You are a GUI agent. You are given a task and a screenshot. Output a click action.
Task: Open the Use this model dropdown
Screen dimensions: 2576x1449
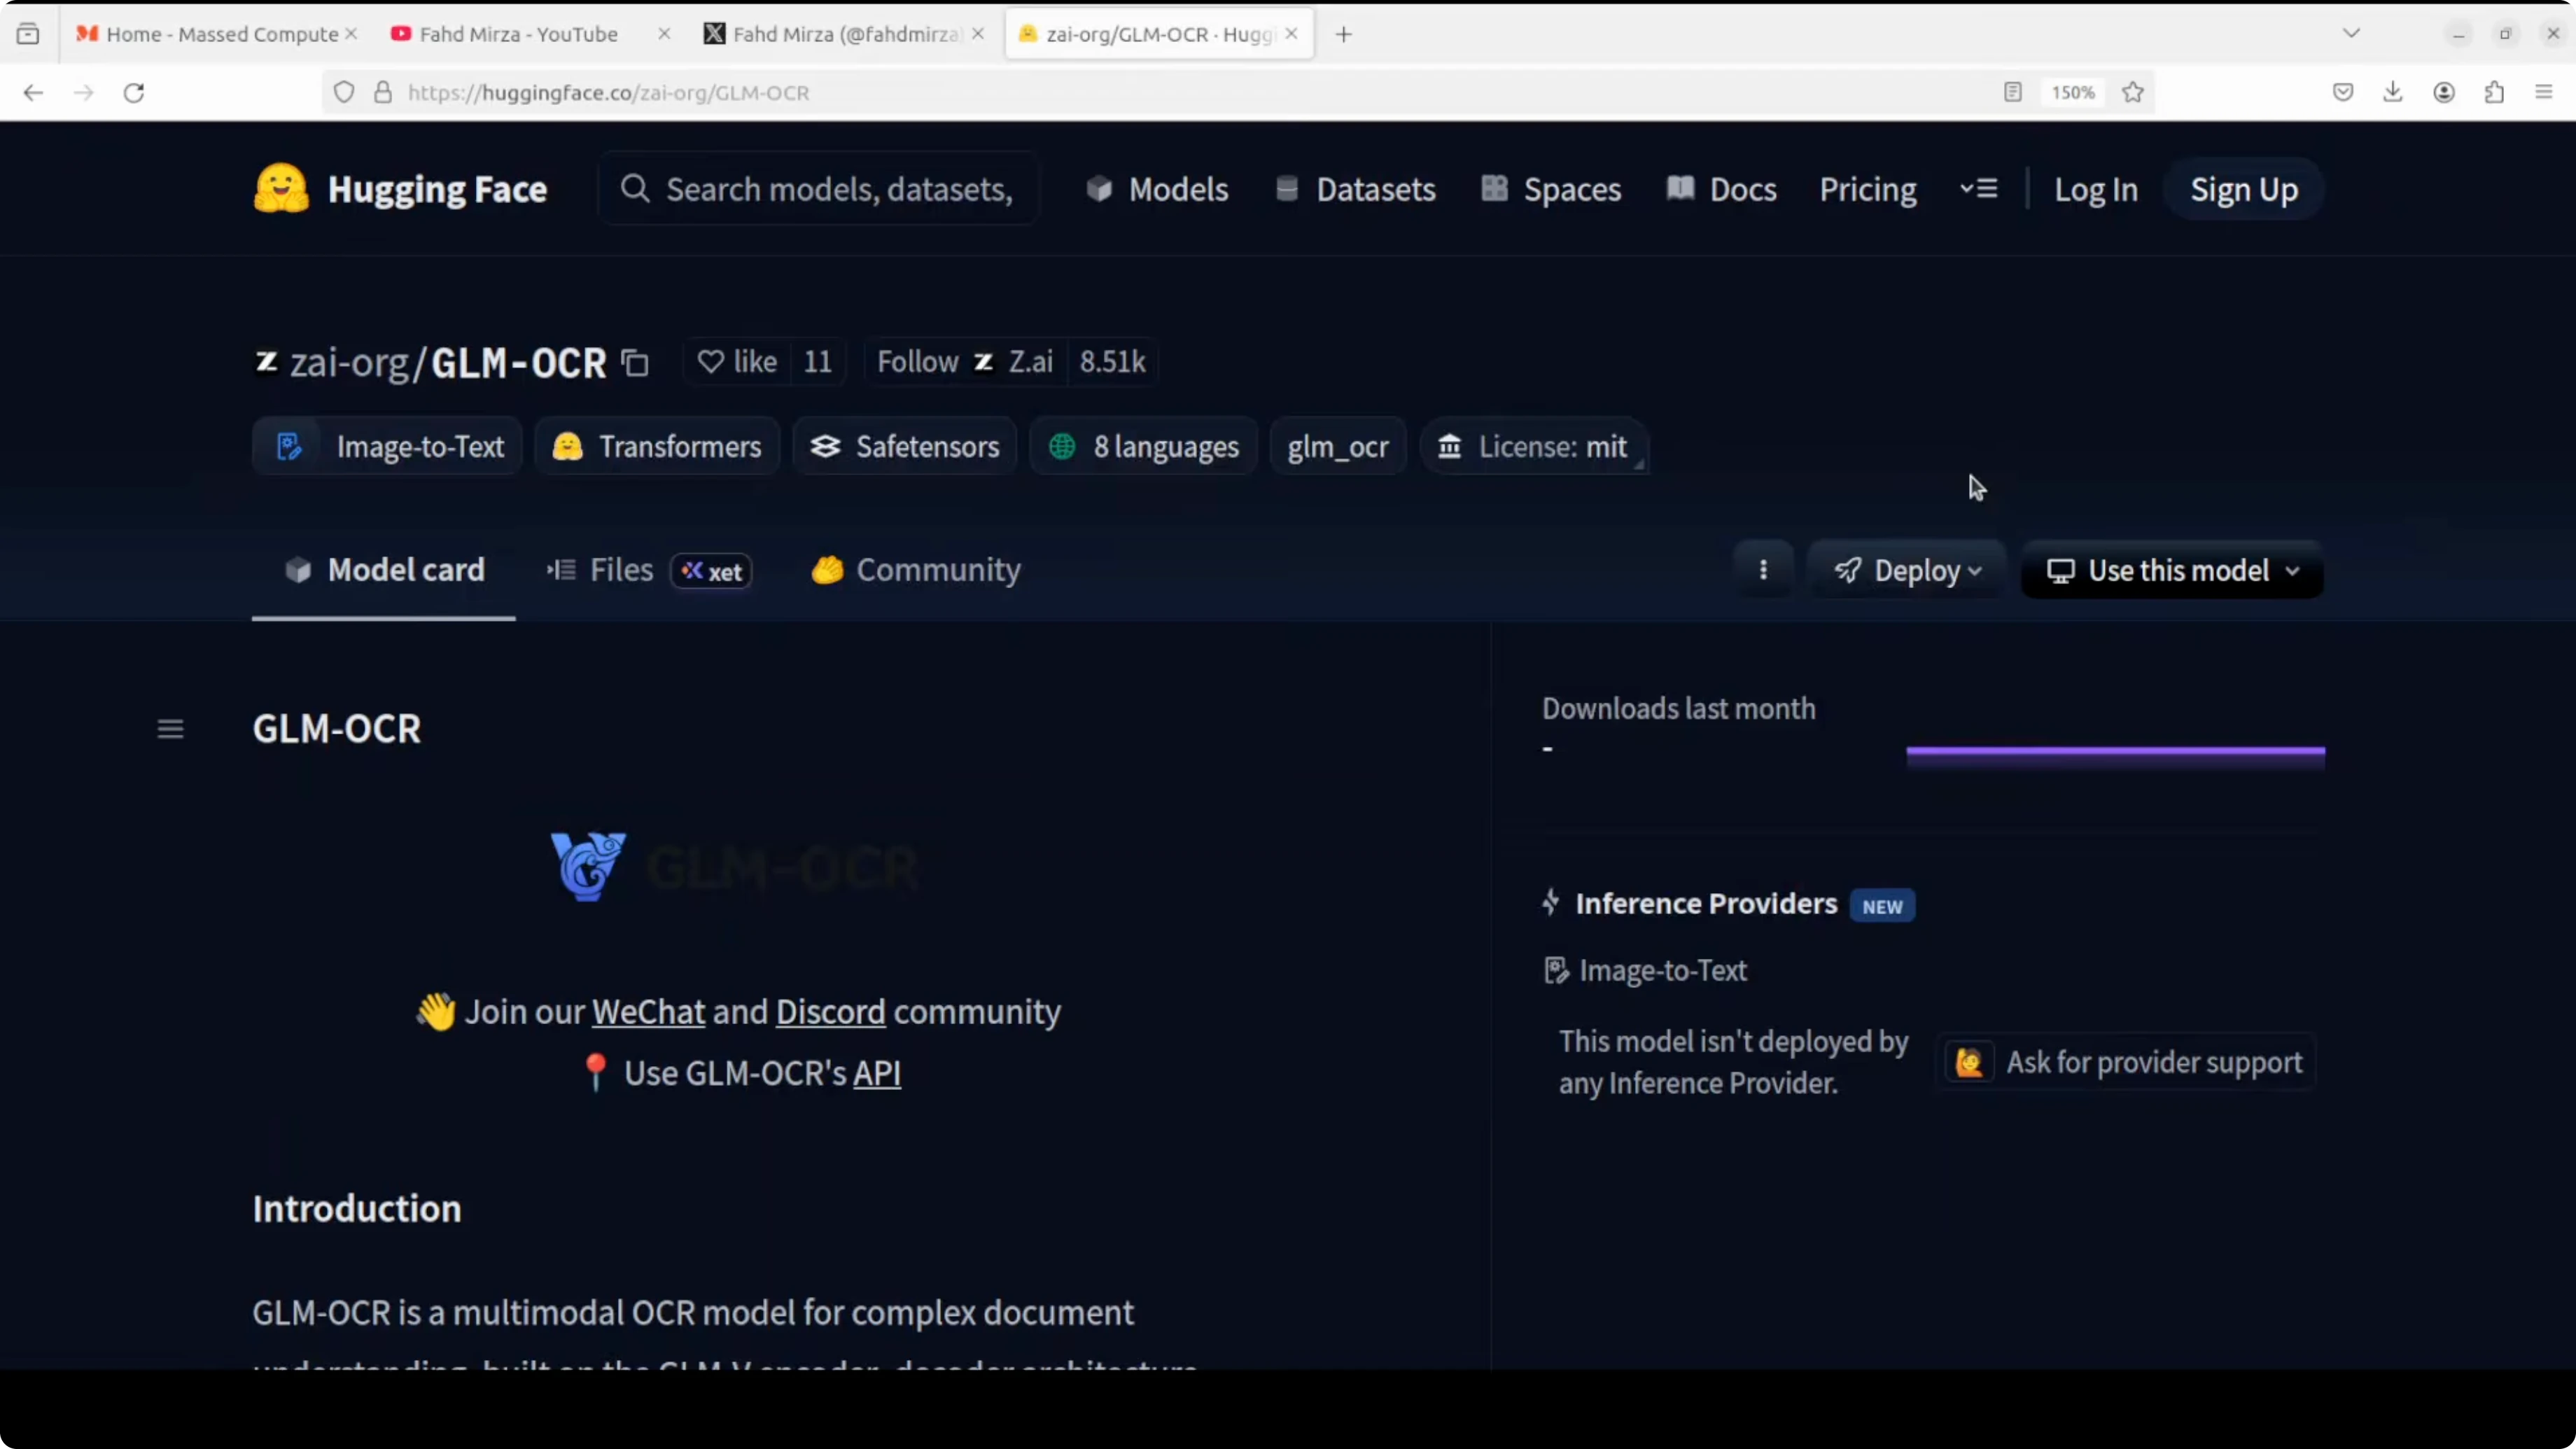click(2172, 570)
